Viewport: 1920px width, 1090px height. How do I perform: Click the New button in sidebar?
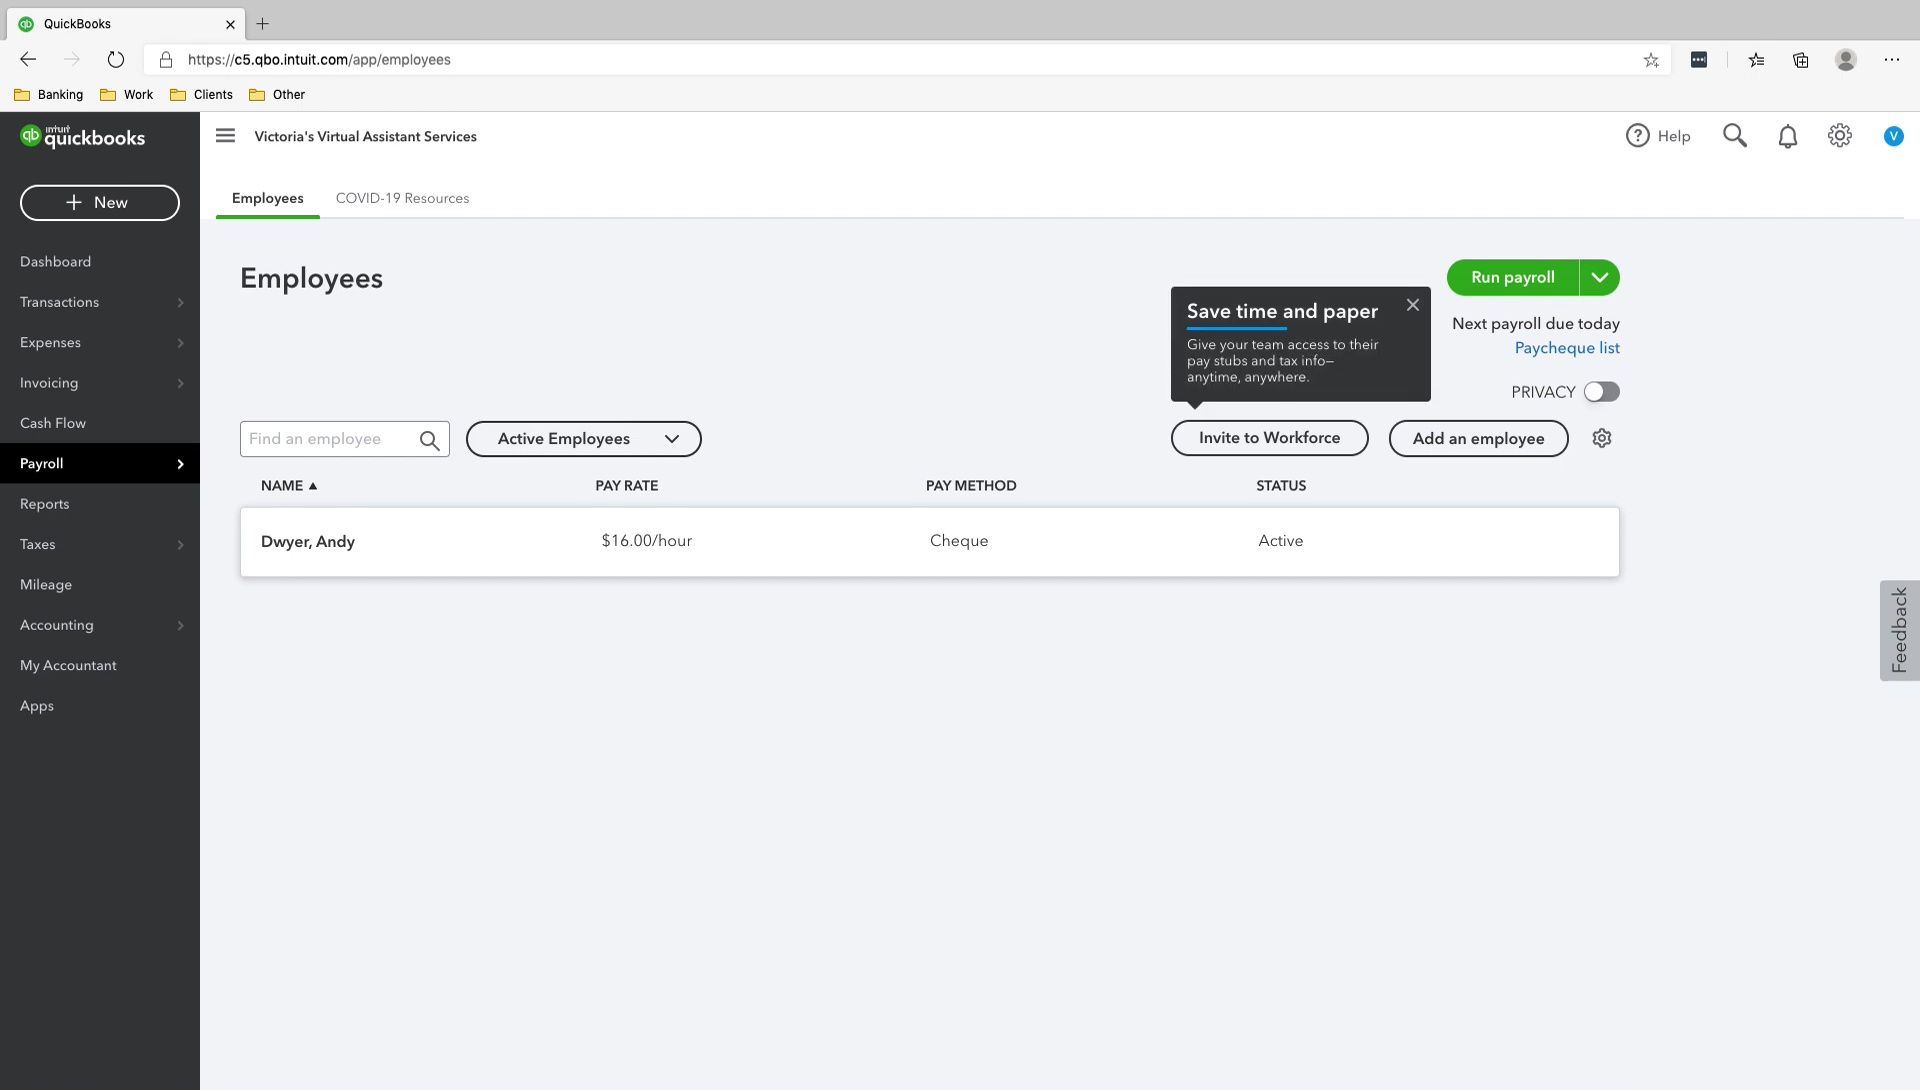100,202
